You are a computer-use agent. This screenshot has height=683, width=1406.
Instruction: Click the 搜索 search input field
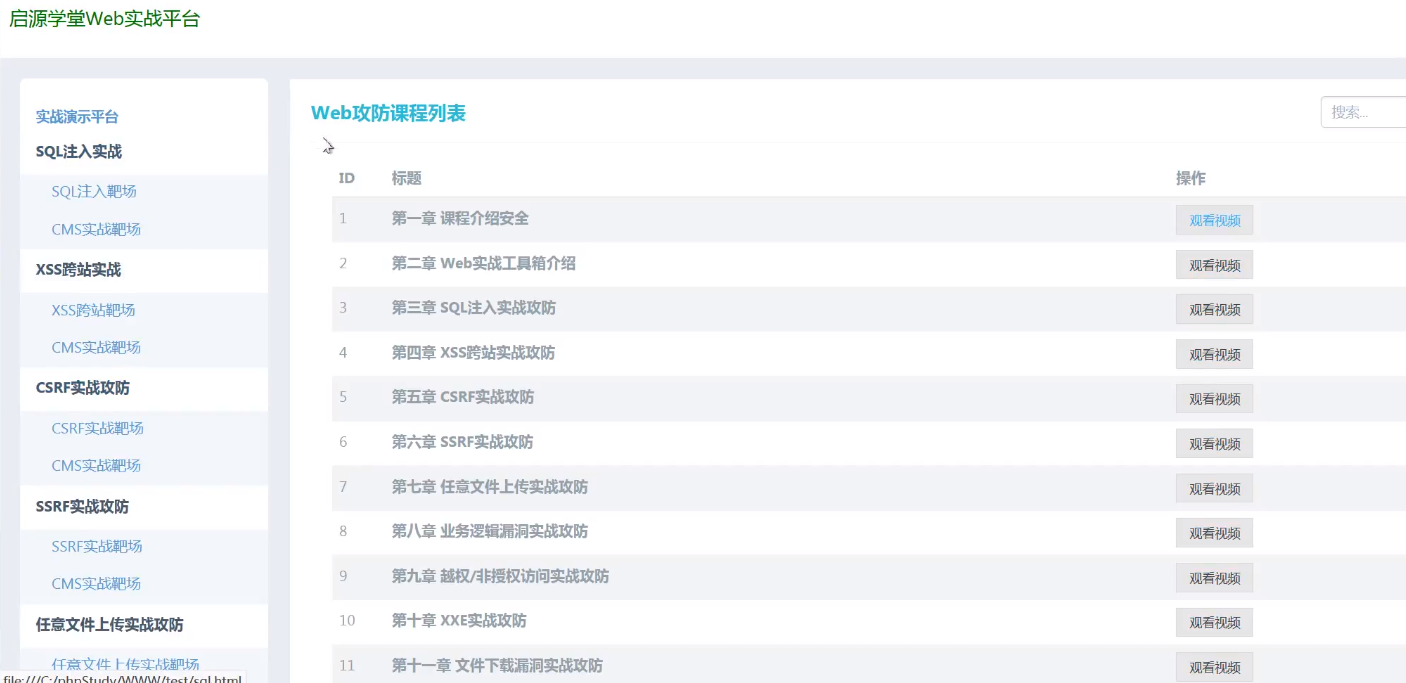click(x=1362, y=112)
